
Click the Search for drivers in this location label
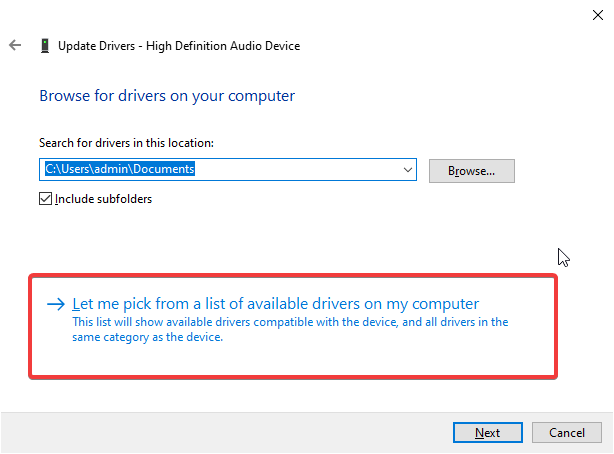(x=126, y=144)
